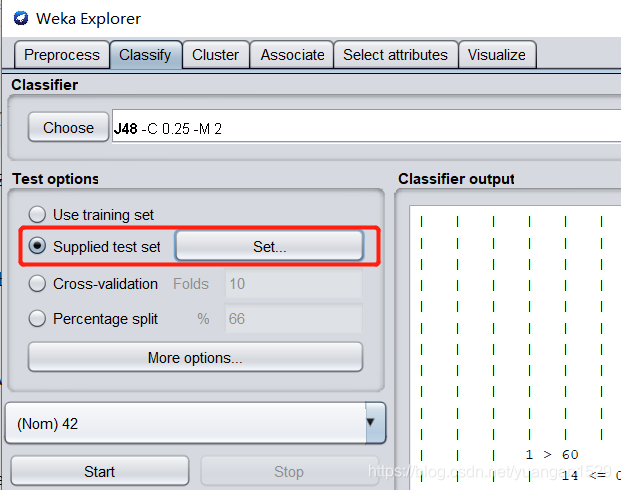Click the Stop button
621x490 pixels.
click(x=289, y=471)
